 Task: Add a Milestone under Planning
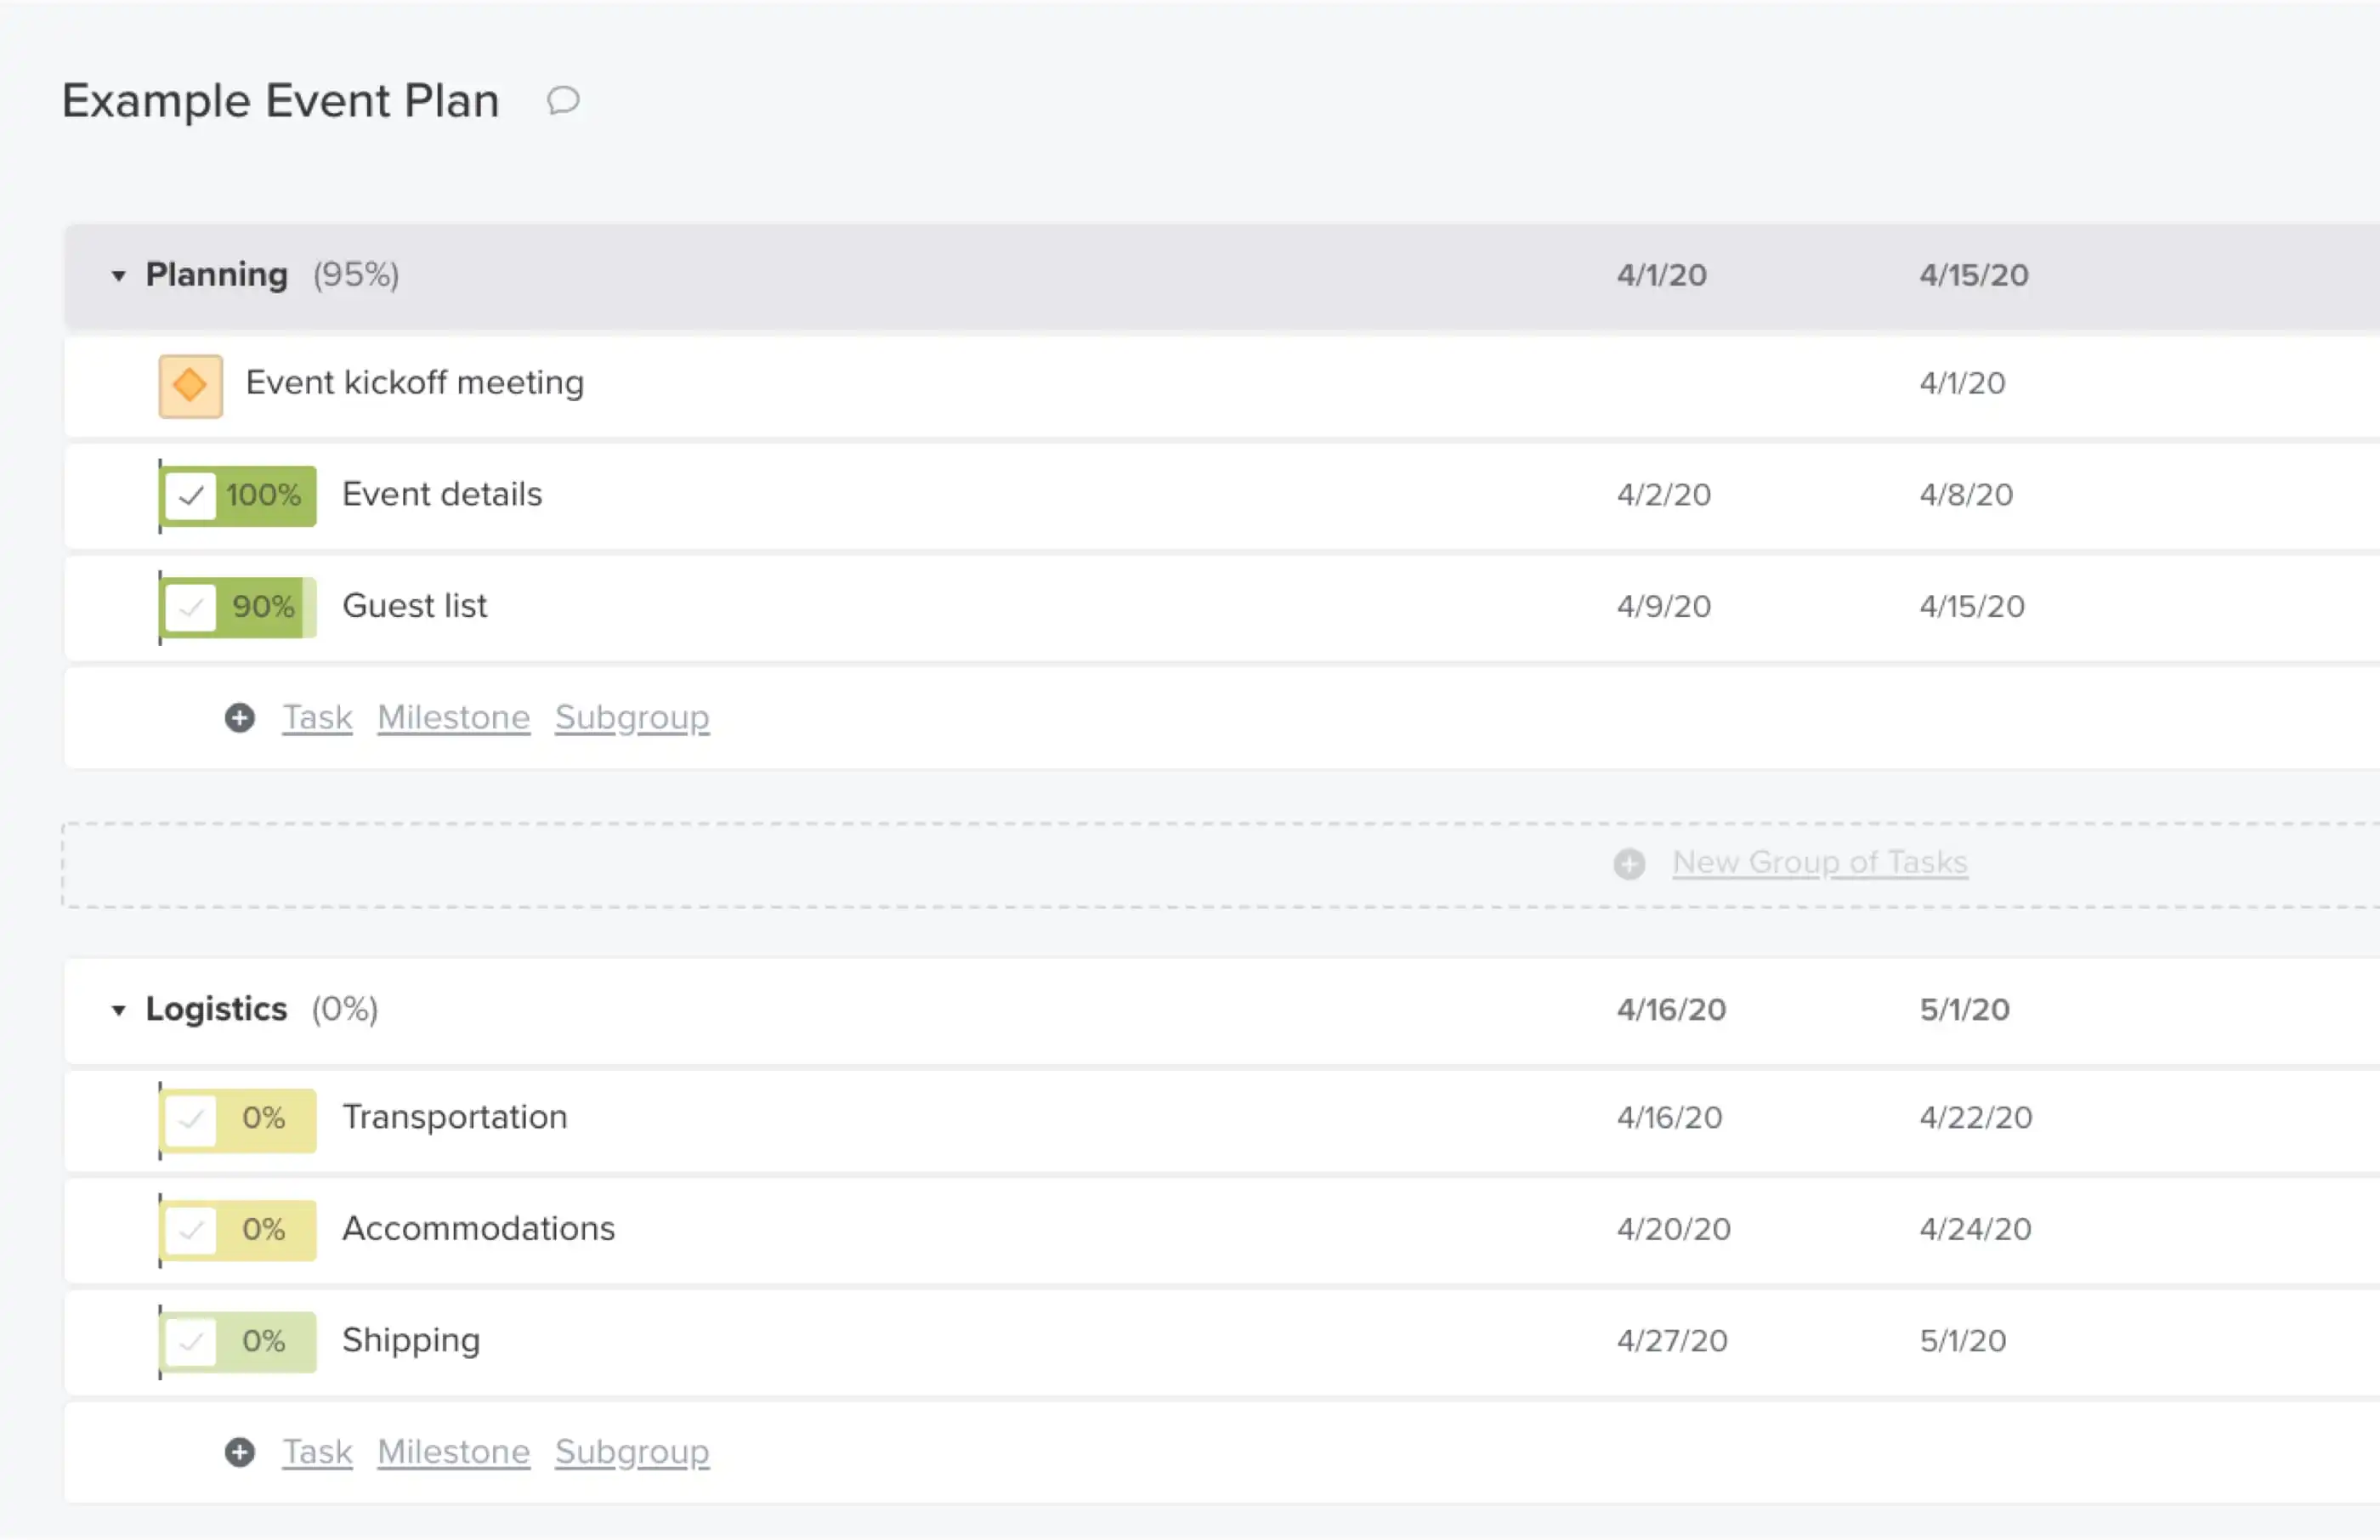coord(453,717)
